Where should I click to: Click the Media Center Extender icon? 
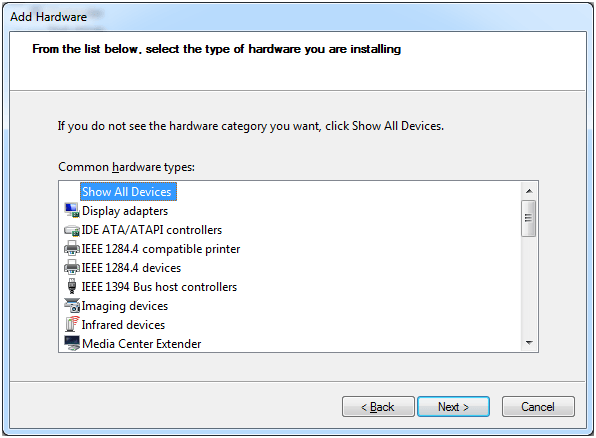click(72, 343)
